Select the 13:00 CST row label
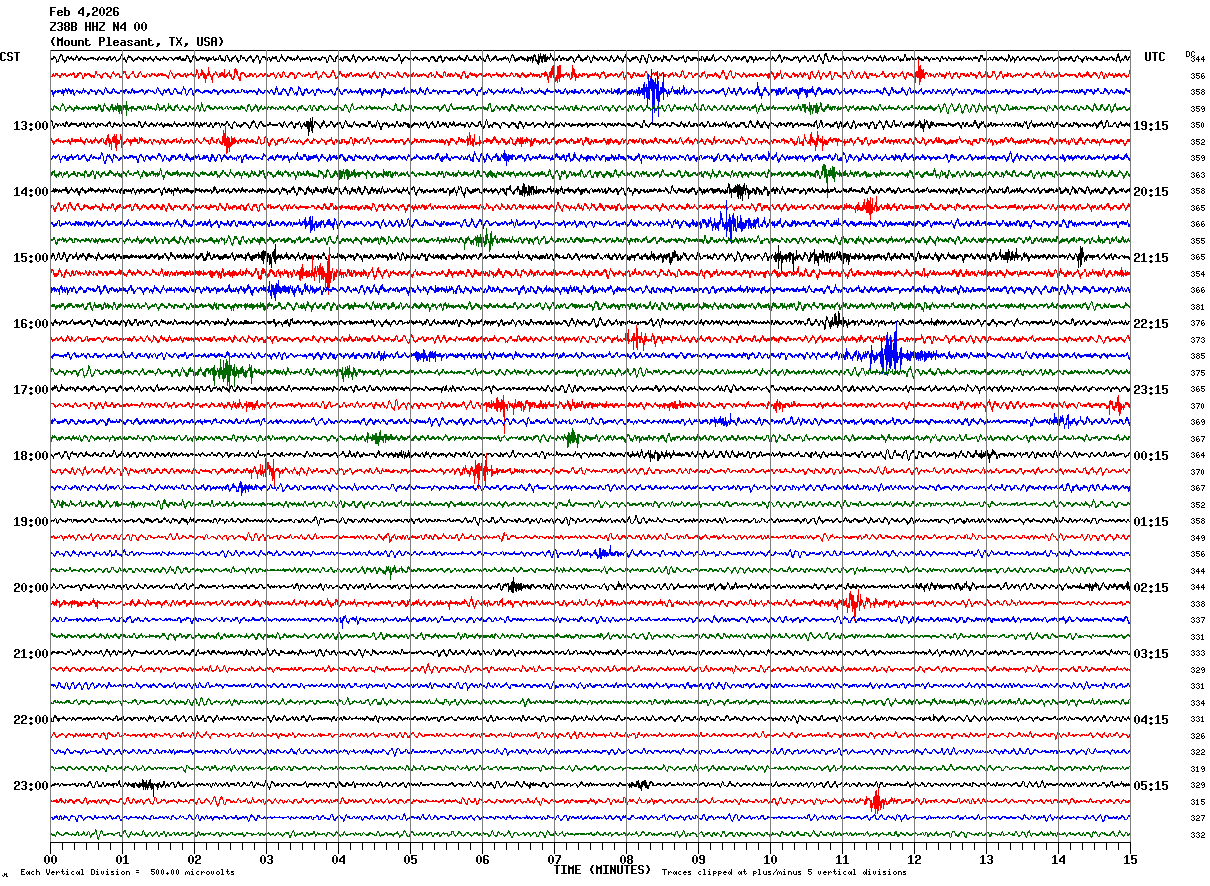Viewport: 1210px width, 886px height. [30, 126]
